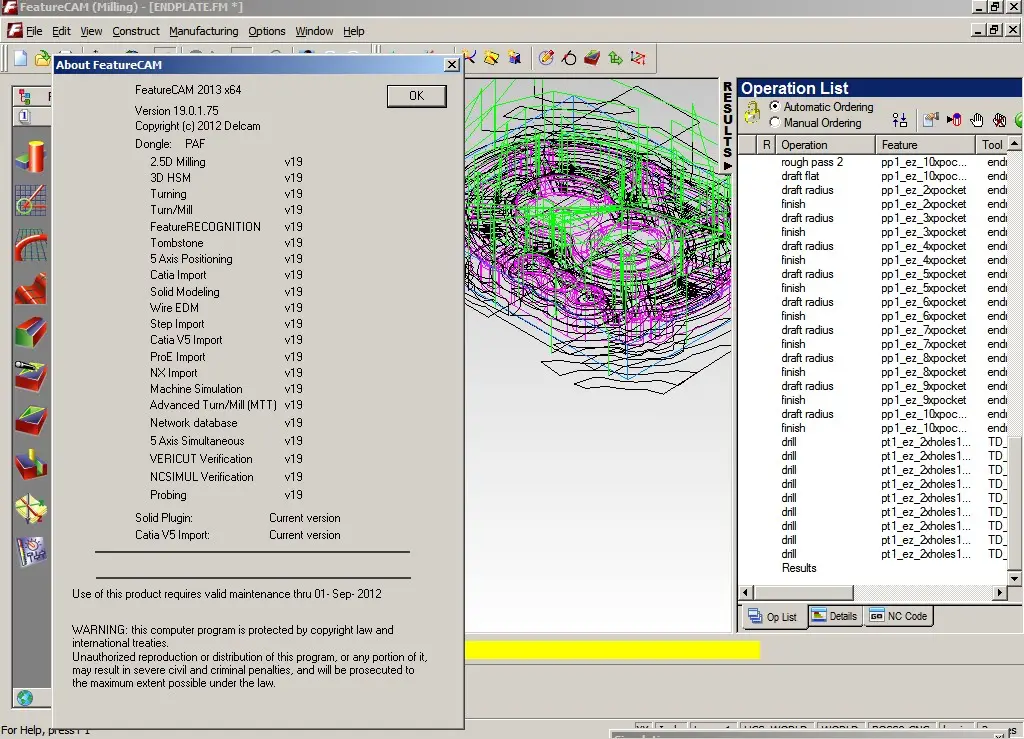Click the horizontal scroll-left arrow in Operation List
Image resolution: width=1024 pixels, height=739 pixels.
[x=746, y=592]
